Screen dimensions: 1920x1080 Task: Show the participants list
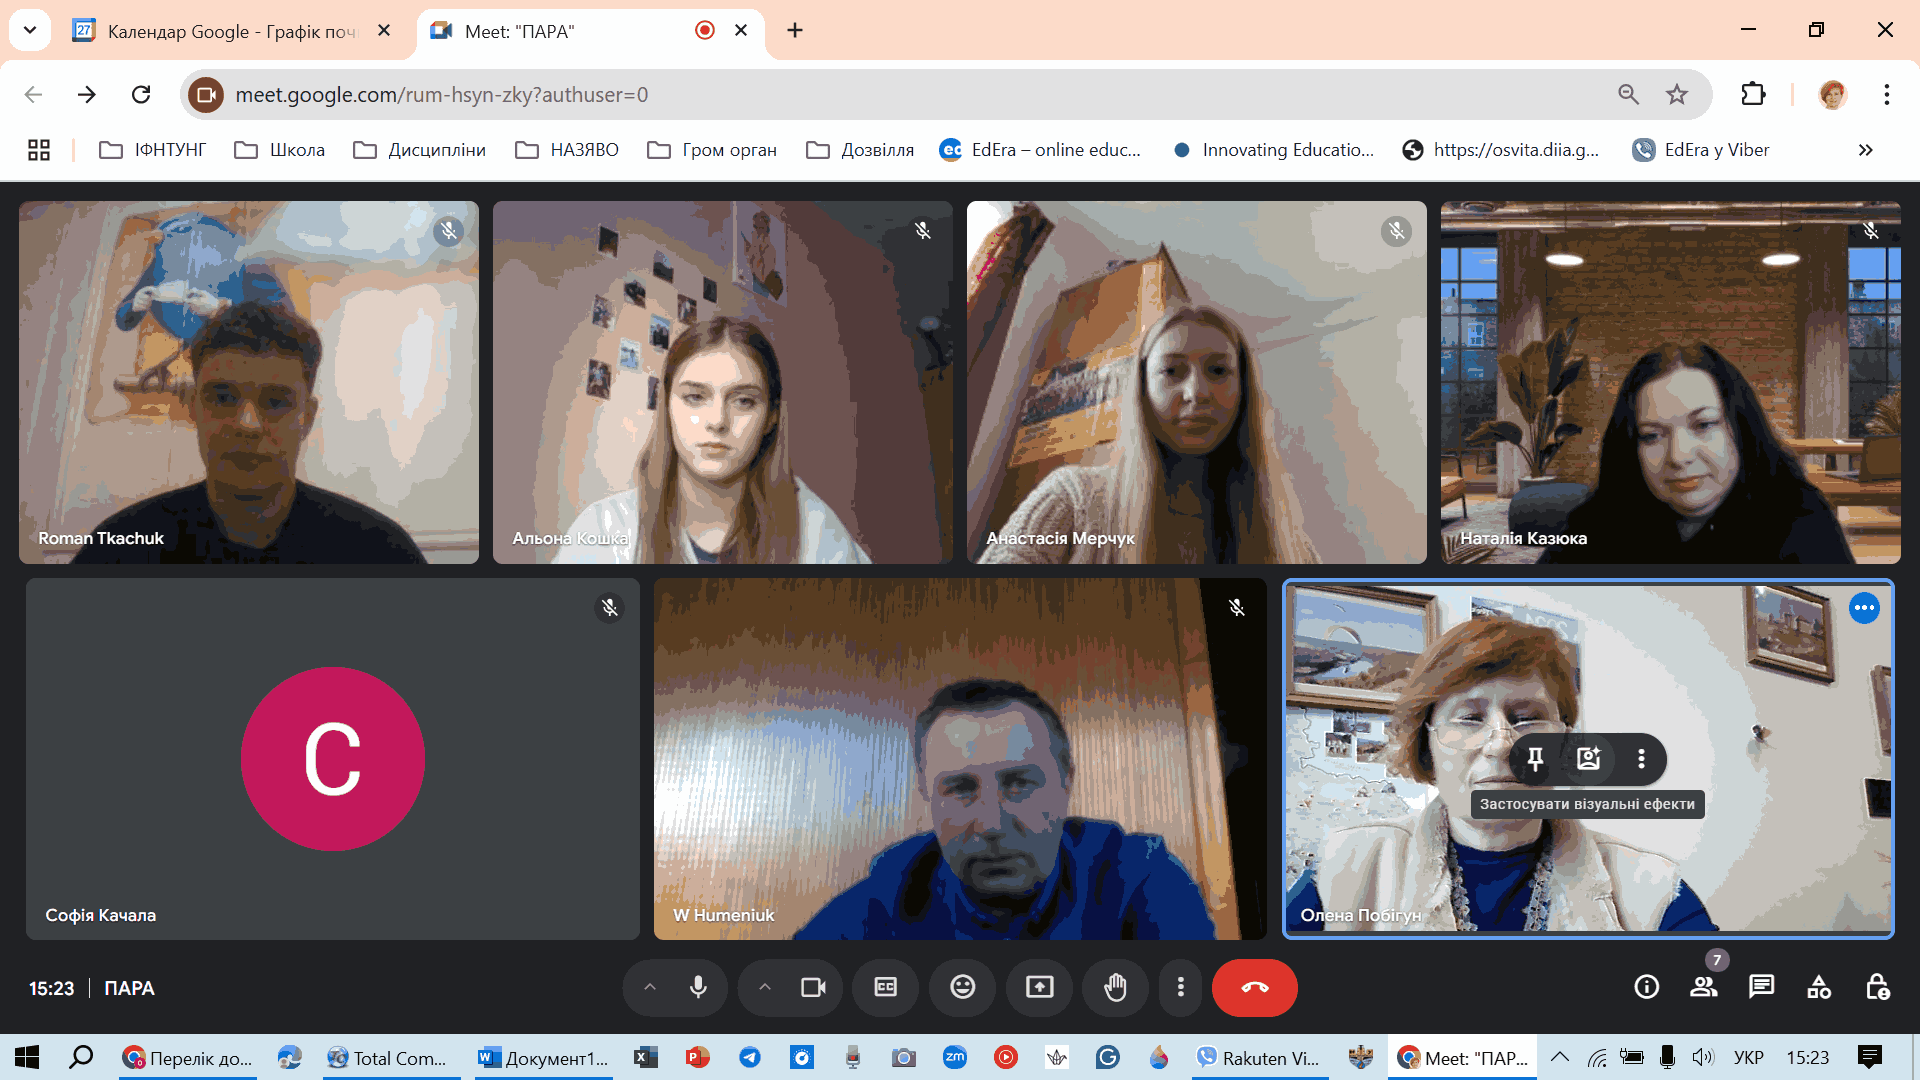[x=1703, y=988]
